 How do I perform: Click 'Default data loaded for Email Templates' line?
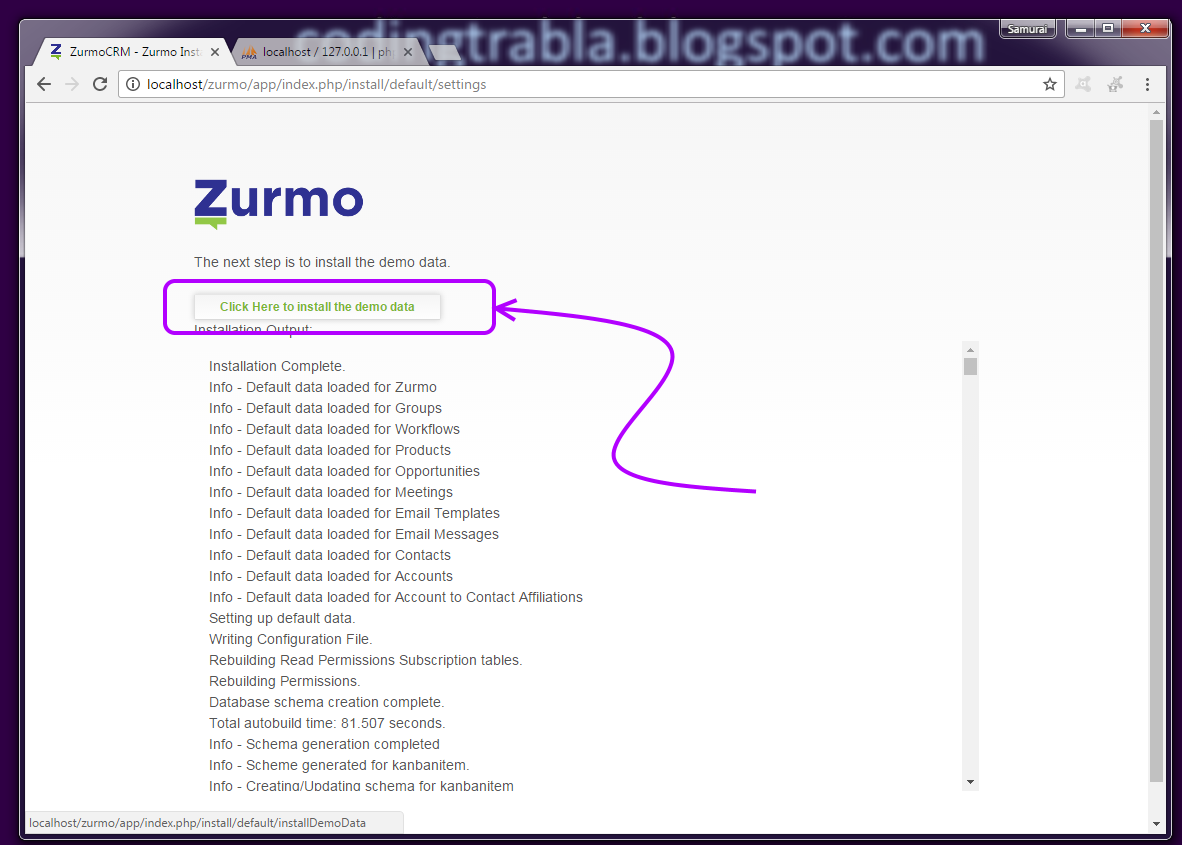[354, 513]
